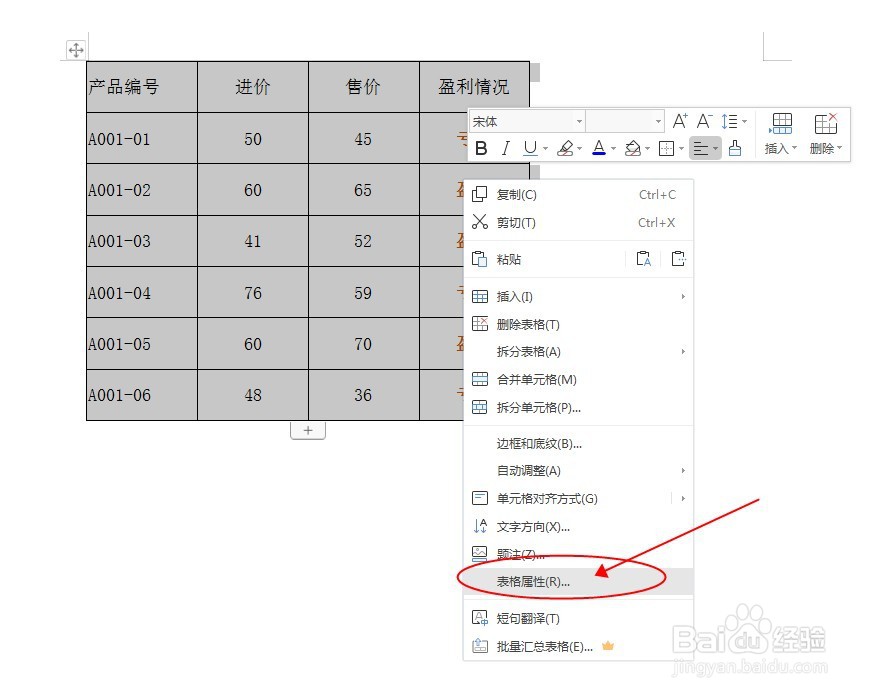
Task: Click the borders icon in mini toolbar
Action: click(666, 149)
